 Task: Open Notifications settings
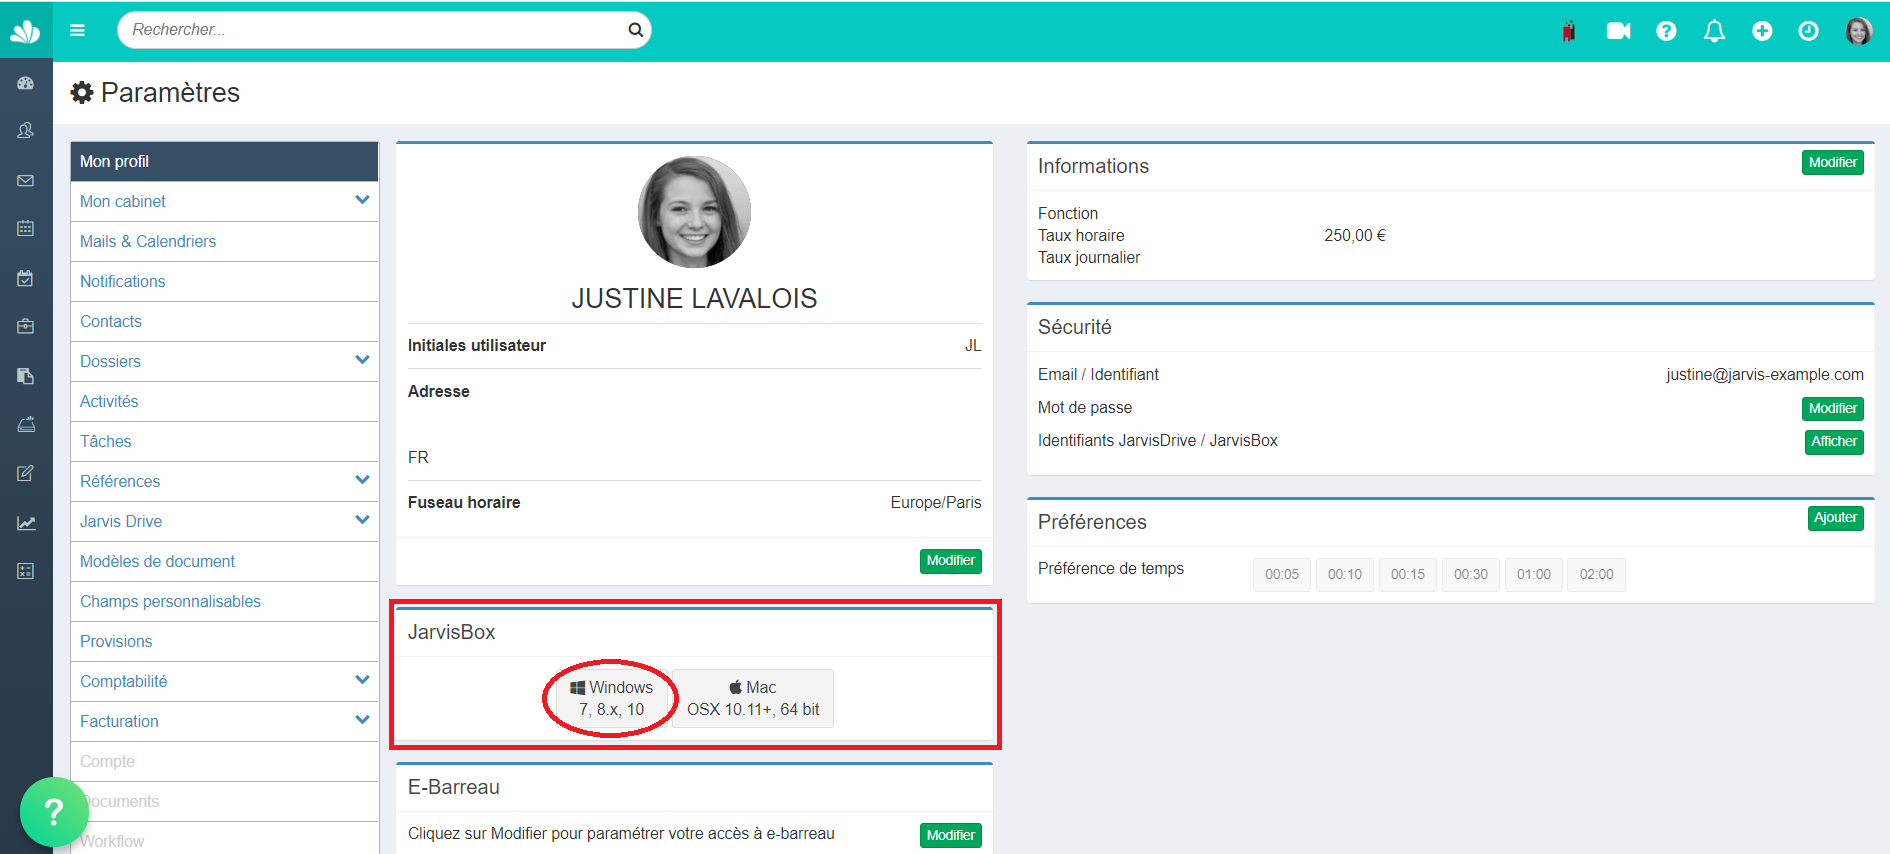coord(224,281)
